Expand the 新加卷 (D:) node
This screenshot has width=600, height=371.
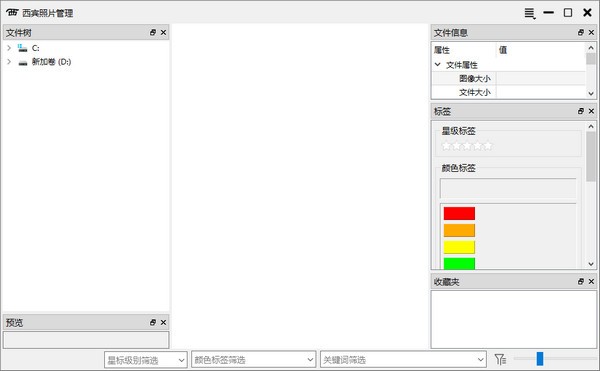click(9, 62)
